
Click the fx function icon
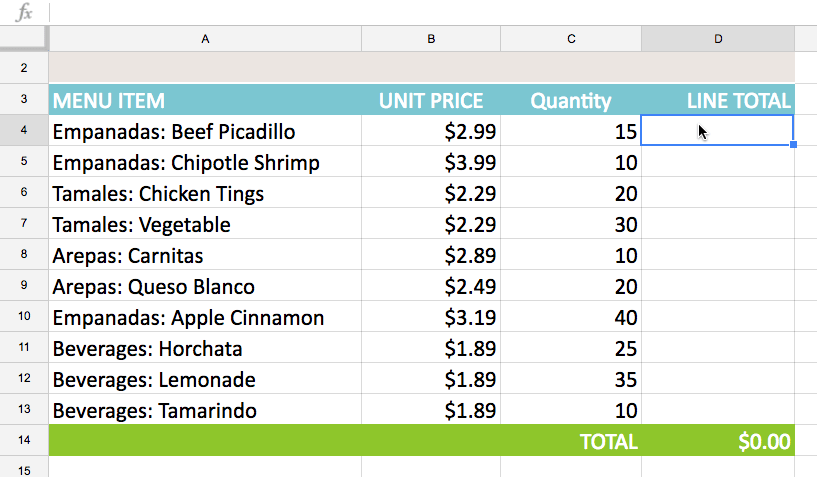click(25, 13)
